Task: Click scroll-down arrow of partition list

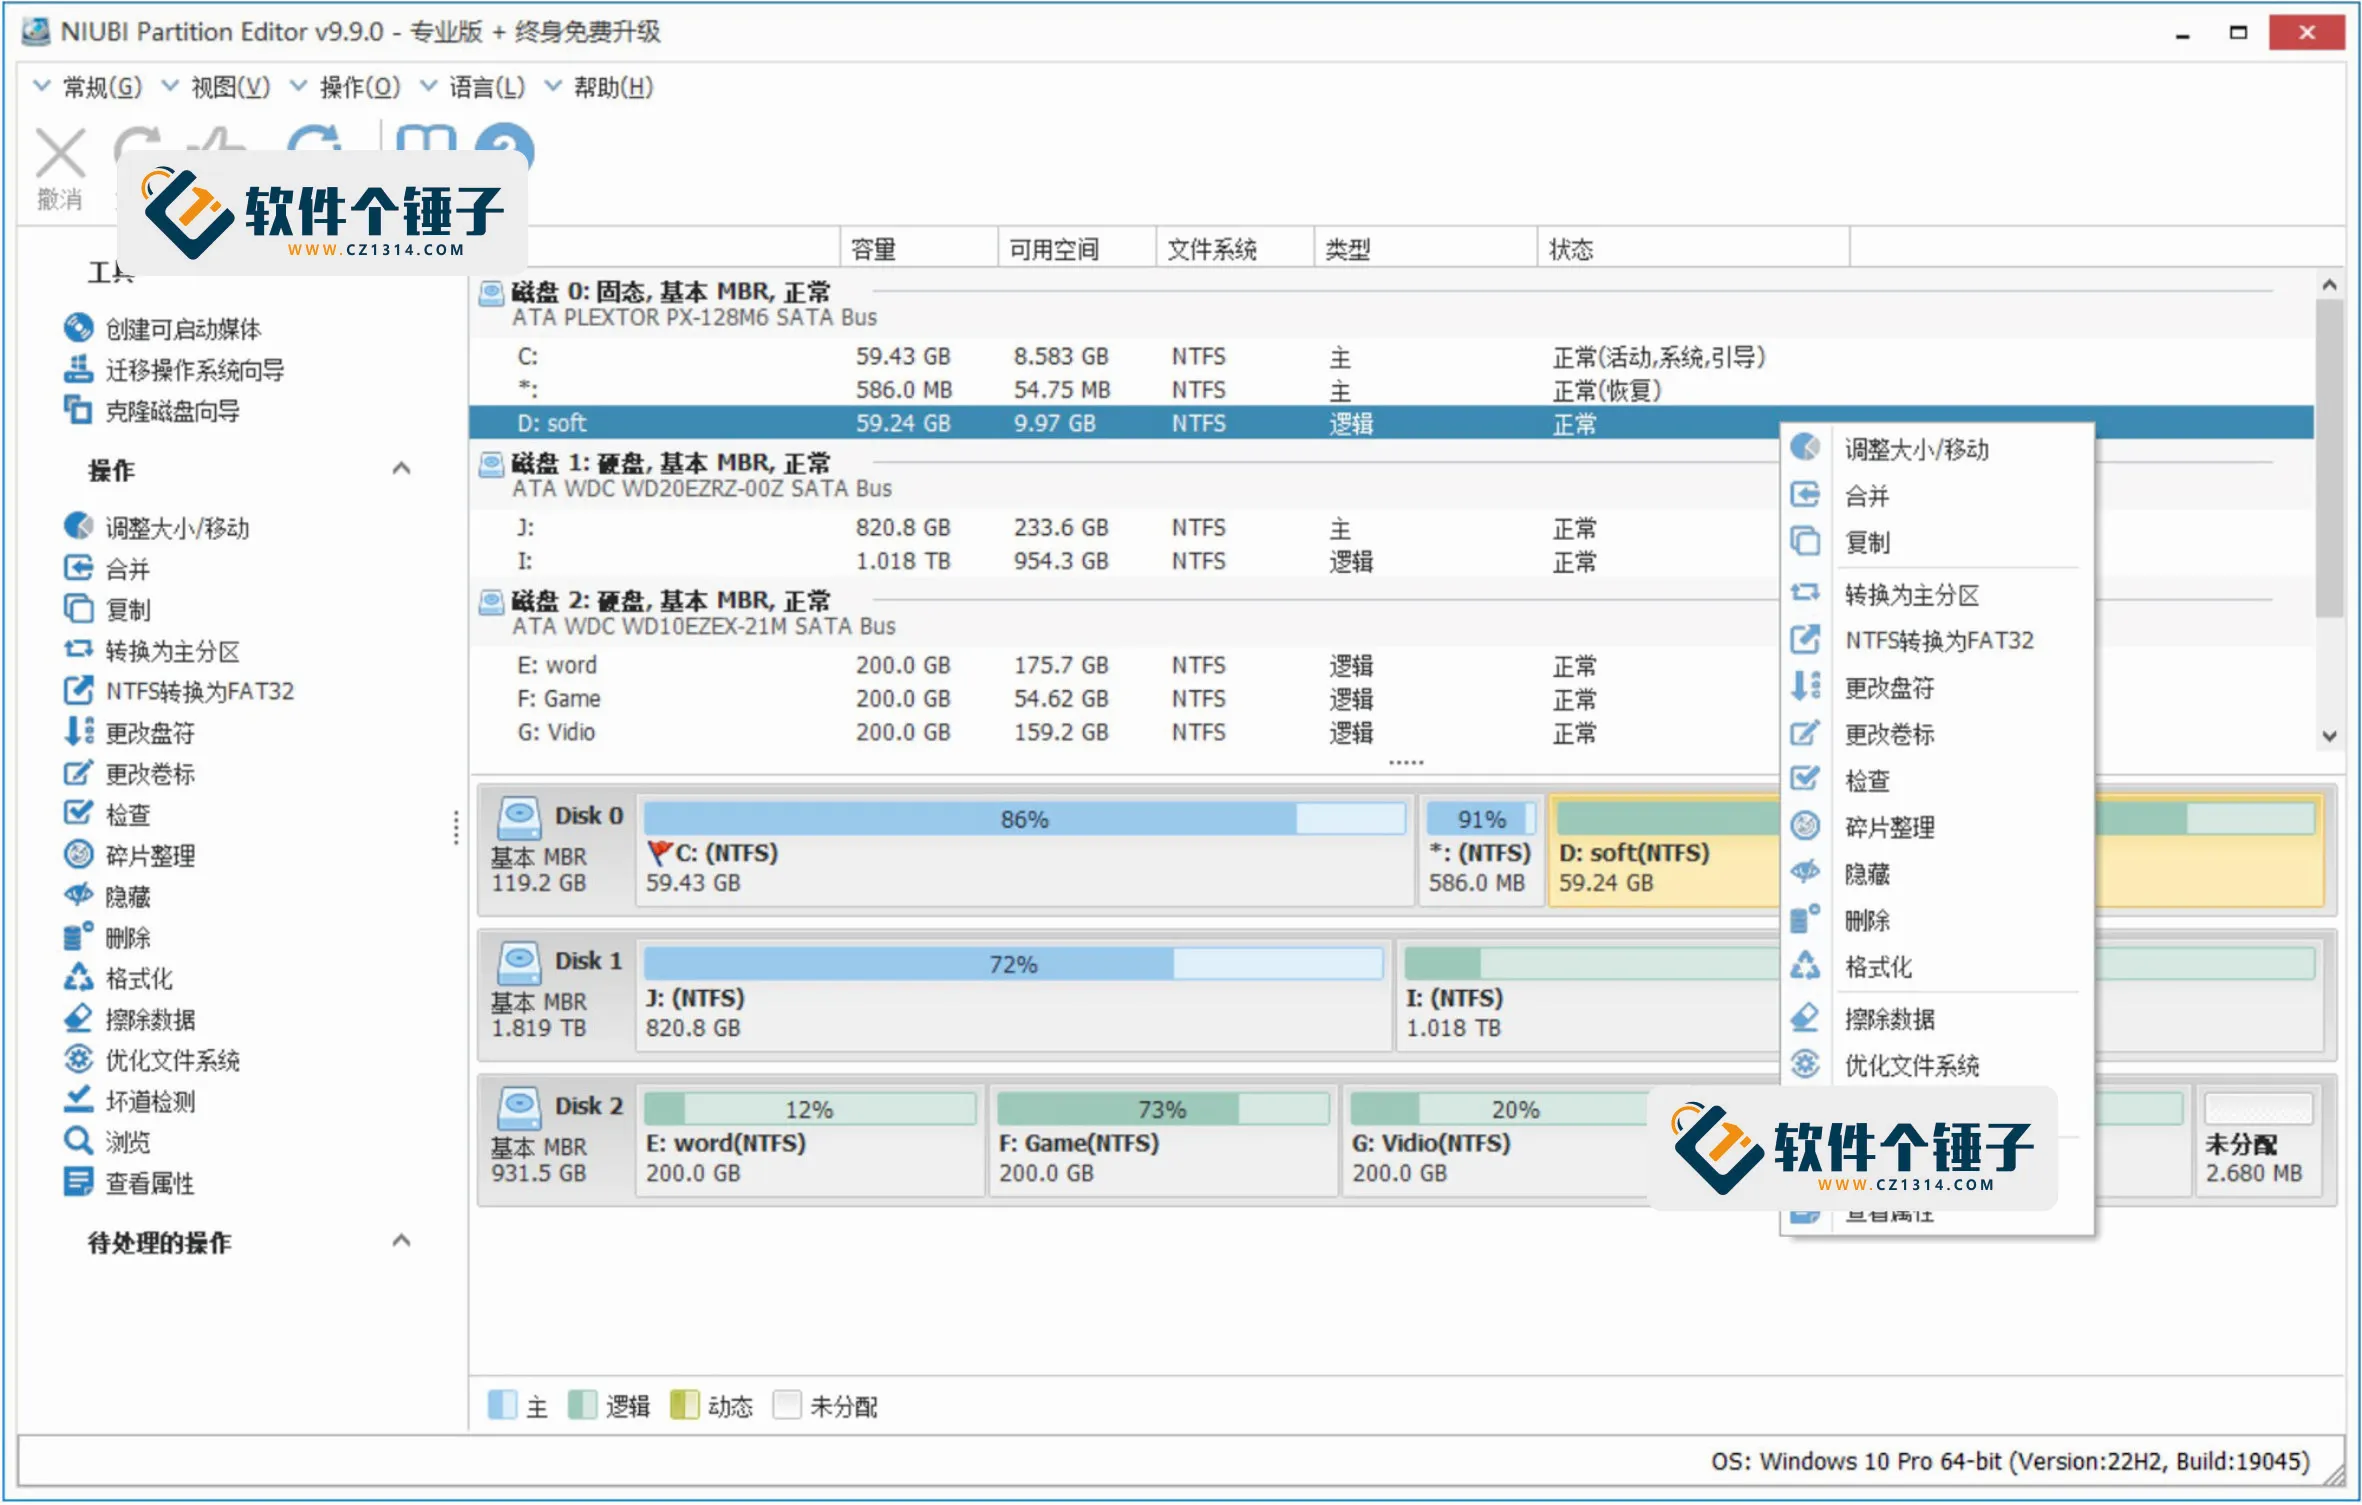Action: [2330, 737]
